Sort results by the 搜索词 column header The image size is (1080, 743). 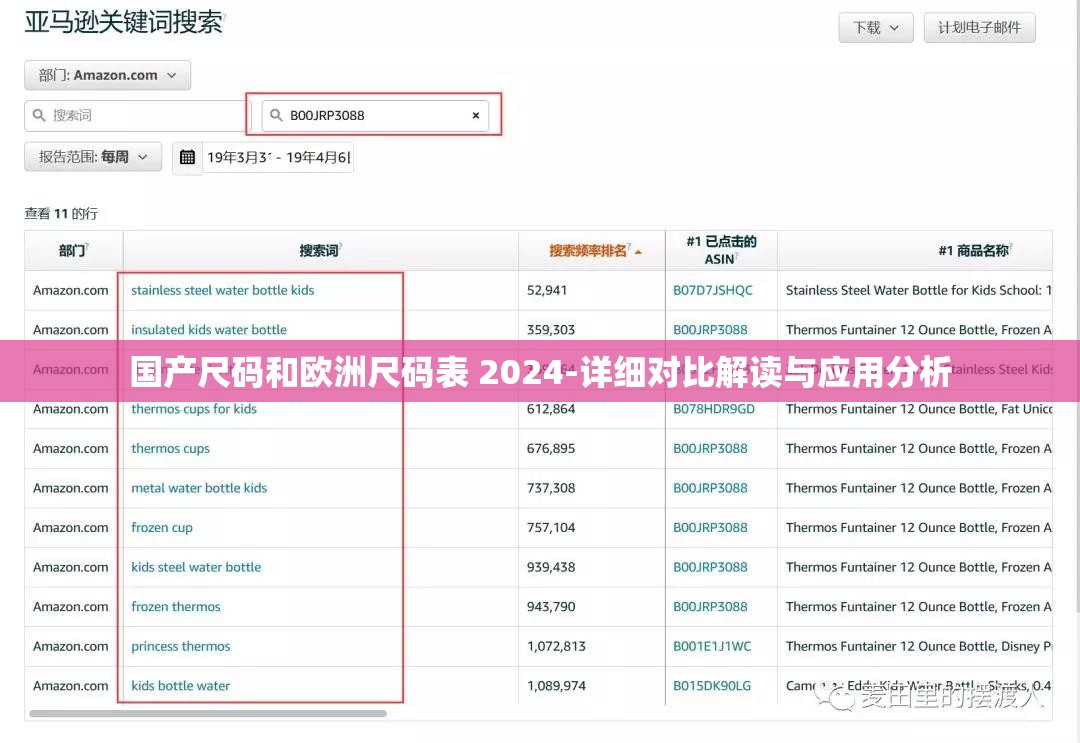318,251
